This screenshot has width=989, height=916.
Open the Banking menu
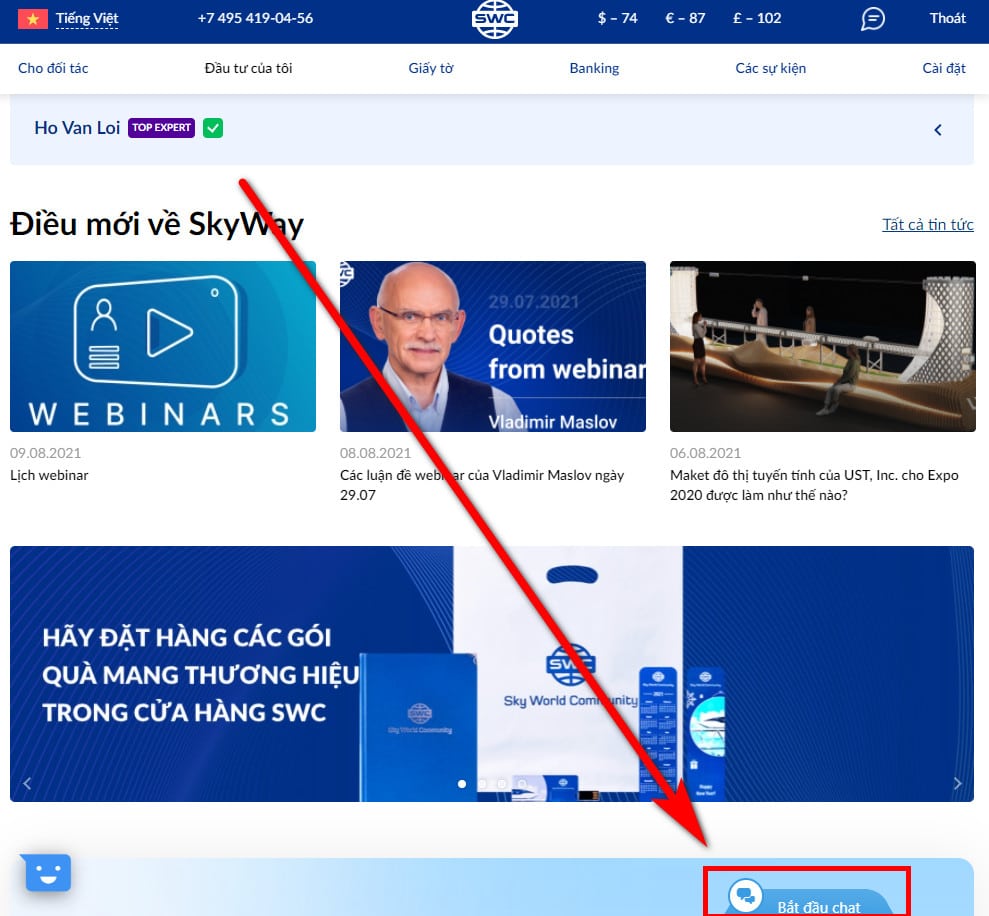tap(594, 68)
